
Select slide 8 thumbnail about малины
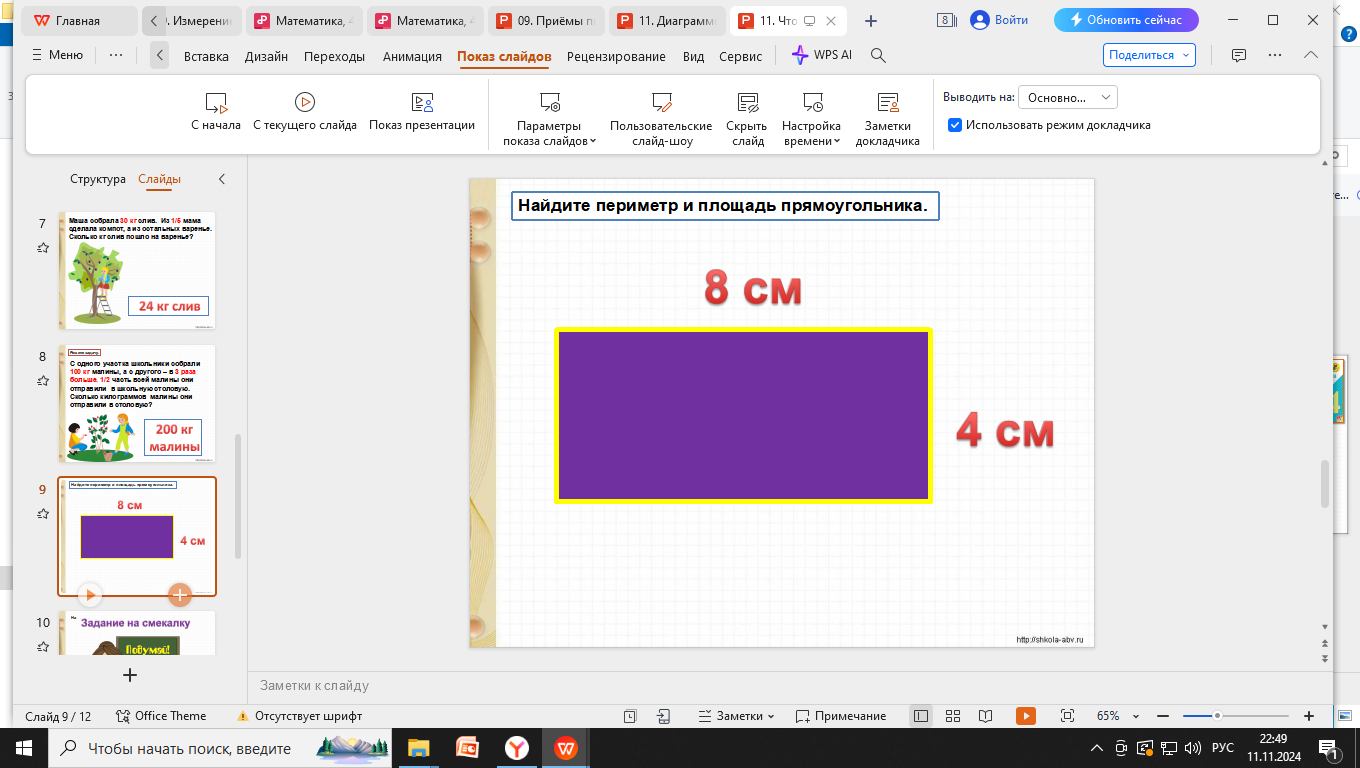pos(137,403)
